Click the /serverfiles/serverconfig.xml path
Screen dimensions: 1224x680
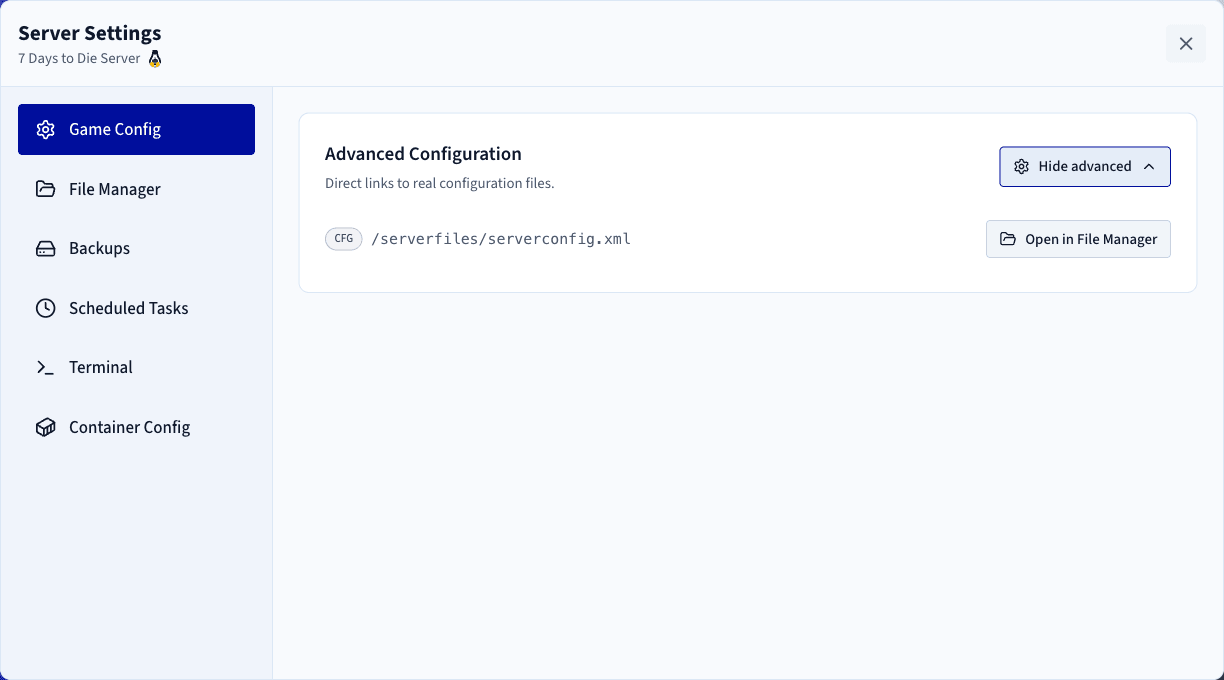pyautogui.click(x=501, y=239)
